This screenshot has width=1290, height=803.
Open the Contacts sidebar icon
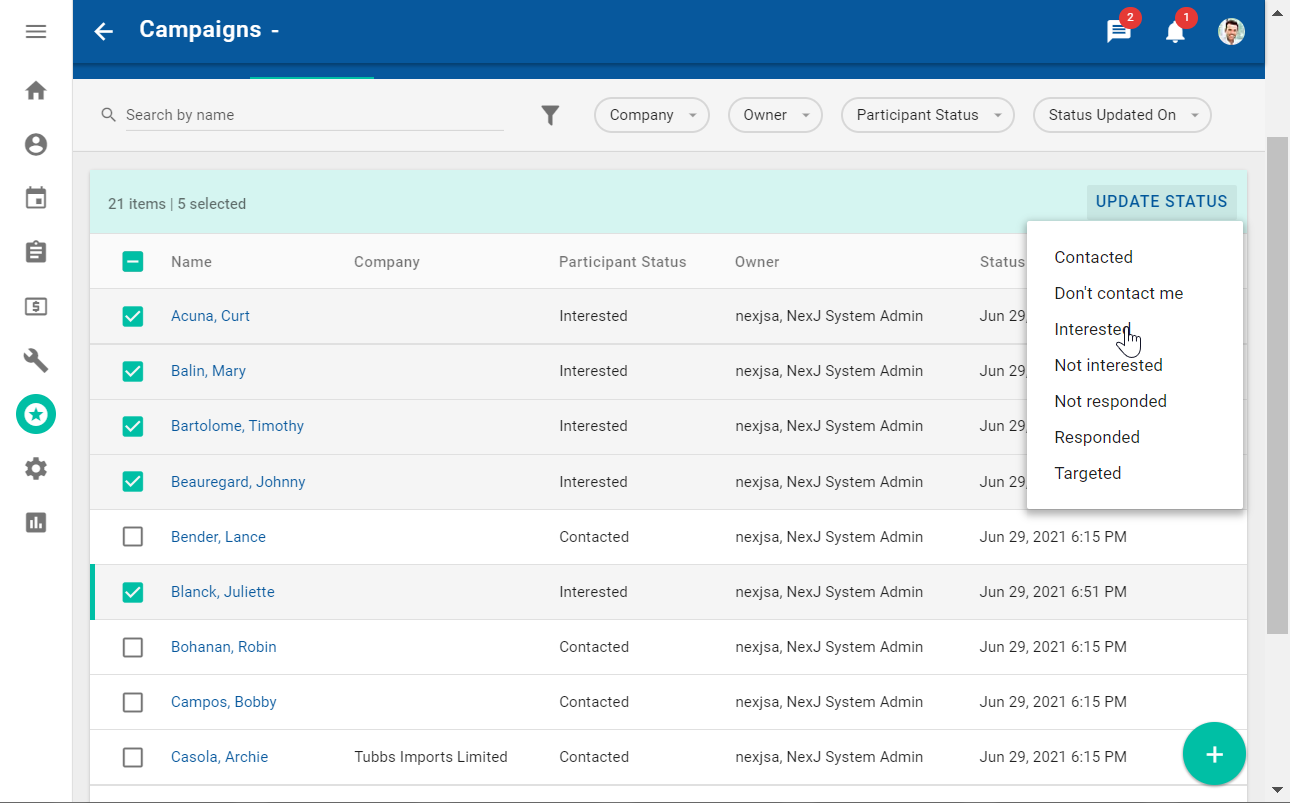[36, 145]
